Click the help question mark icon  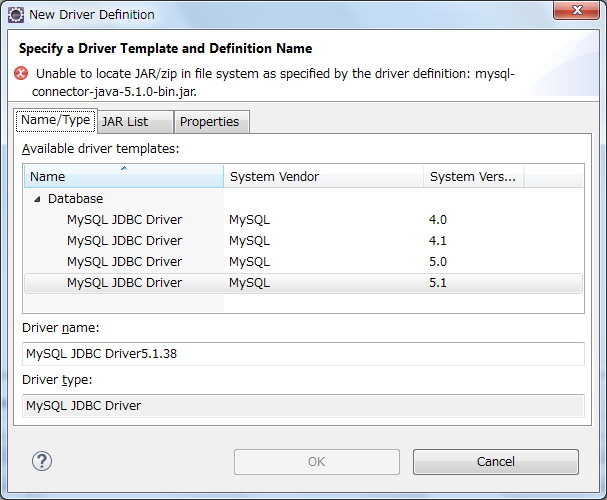[x=42, y=461]
